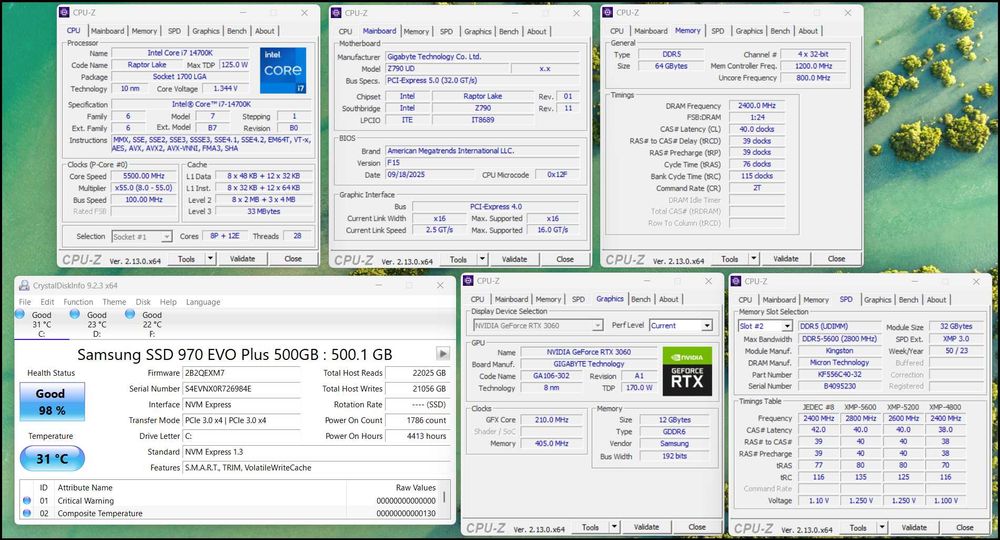
Task: Open the Edit menu in CrystalDiskInfo
Action: [47, 302]
